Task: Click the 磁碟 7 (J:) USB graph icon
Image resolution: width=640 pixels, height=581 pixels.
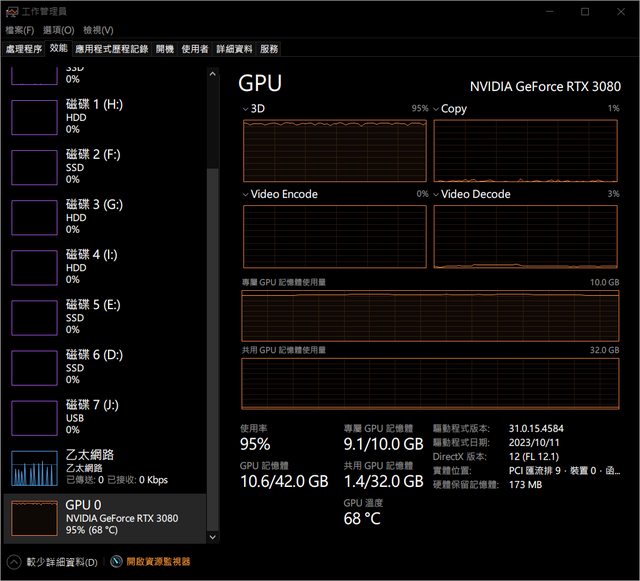Action: click(x=34, y=417)
